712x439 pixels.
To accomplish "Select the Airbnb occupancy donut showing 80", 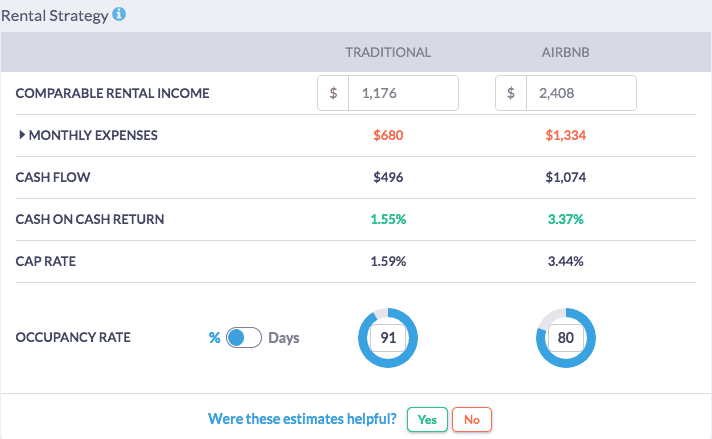I will click(x=565, y=338).
